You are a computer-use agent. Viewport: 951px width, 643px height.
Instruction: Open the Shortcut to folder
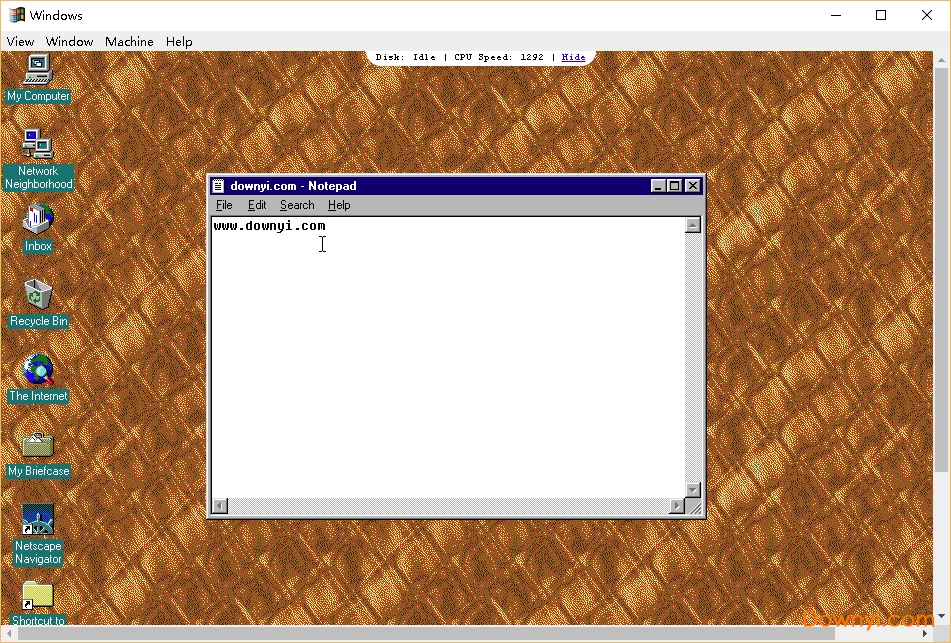pos(37,595)
